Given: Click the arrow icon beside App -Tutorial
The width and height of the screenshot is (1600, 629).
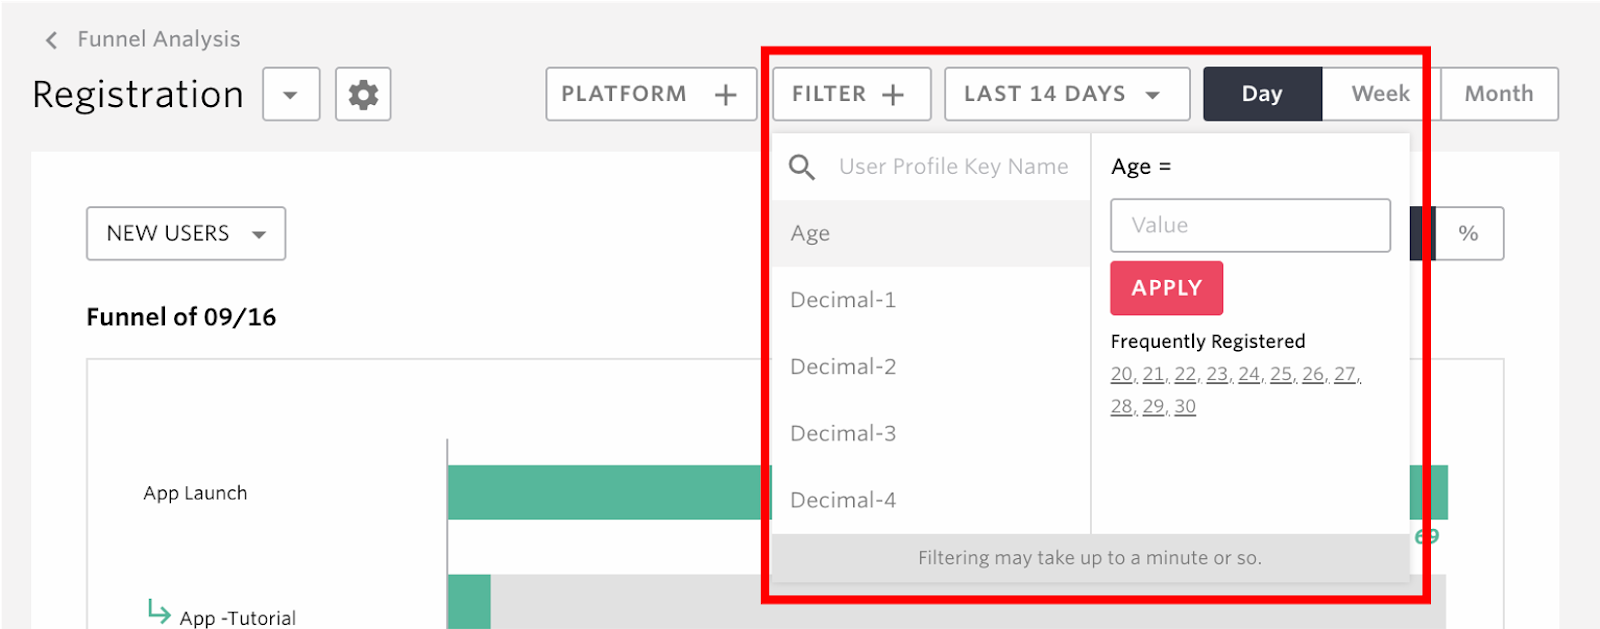Looking at the screenshot, I should point(158,611).
